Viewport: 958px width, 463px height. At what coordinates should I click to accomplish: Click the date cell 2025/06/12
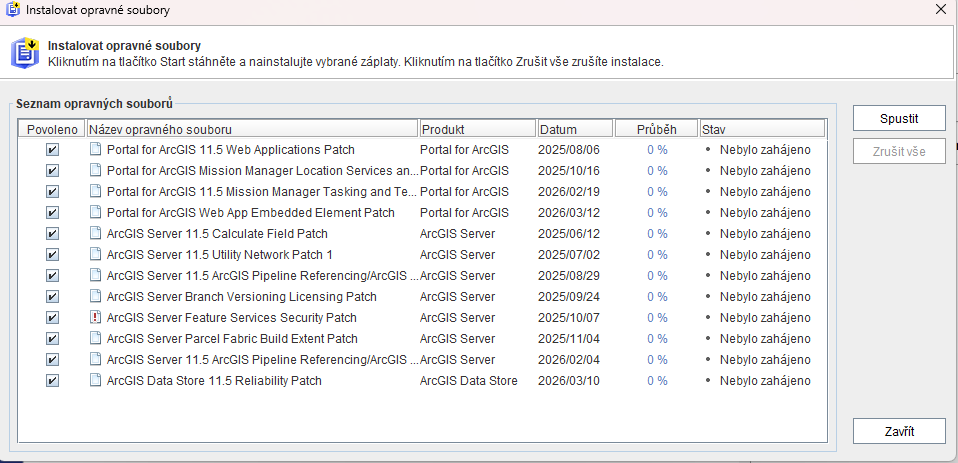click(569, 234)
